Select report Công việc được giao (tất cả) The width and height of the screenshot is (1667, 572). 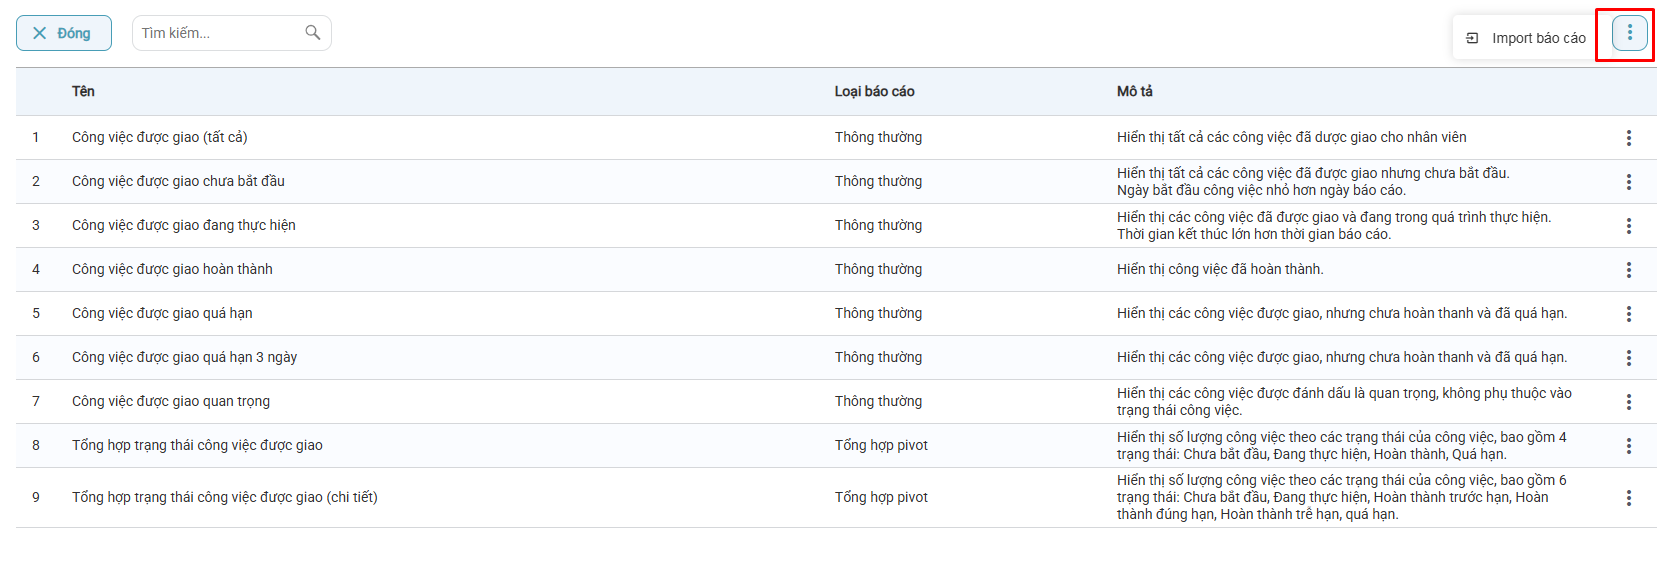click(x=159, y=137)
